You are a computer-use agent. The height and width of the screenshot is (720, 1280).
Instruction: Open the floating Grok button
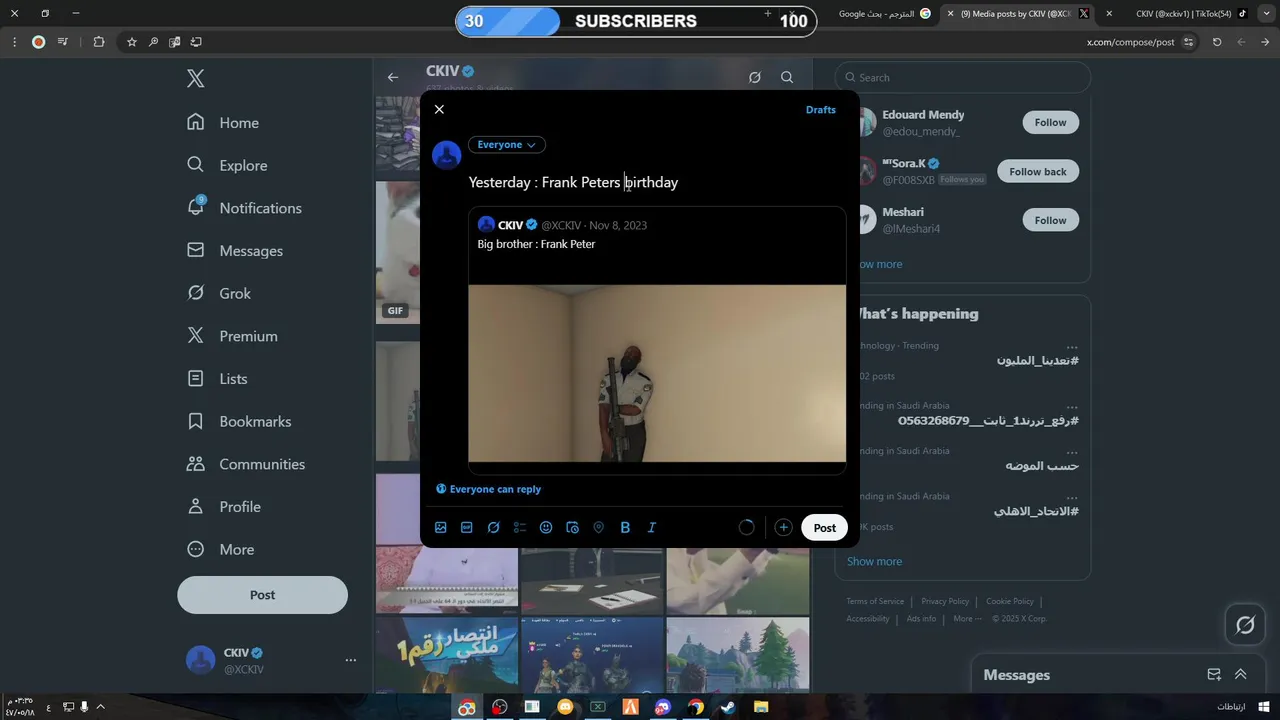[x=1245, y=625]
